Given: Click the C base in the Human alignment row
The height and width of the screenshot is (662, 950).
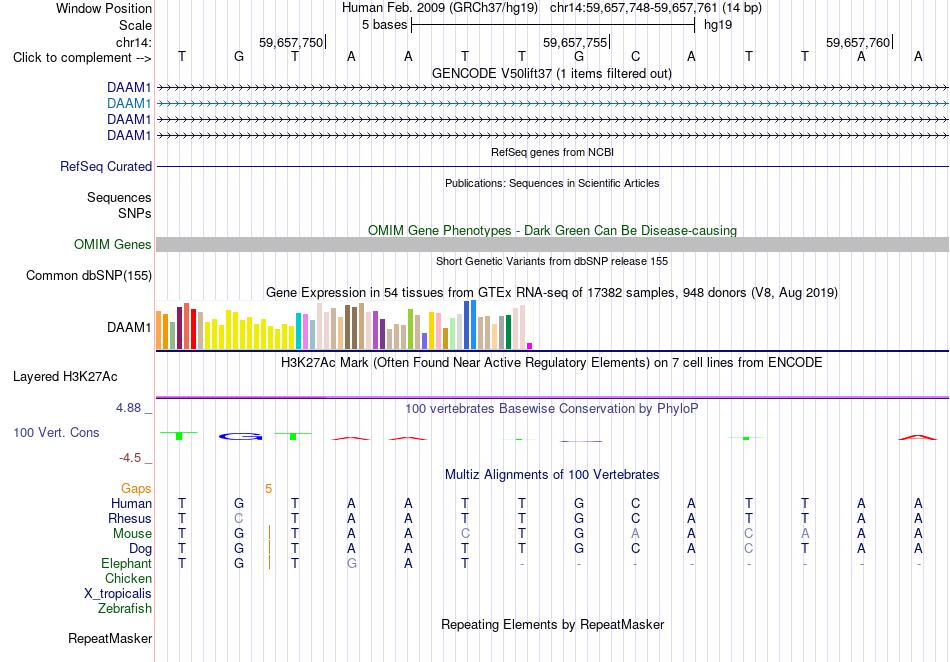Looking at the screenshot, I should [635, 503].
